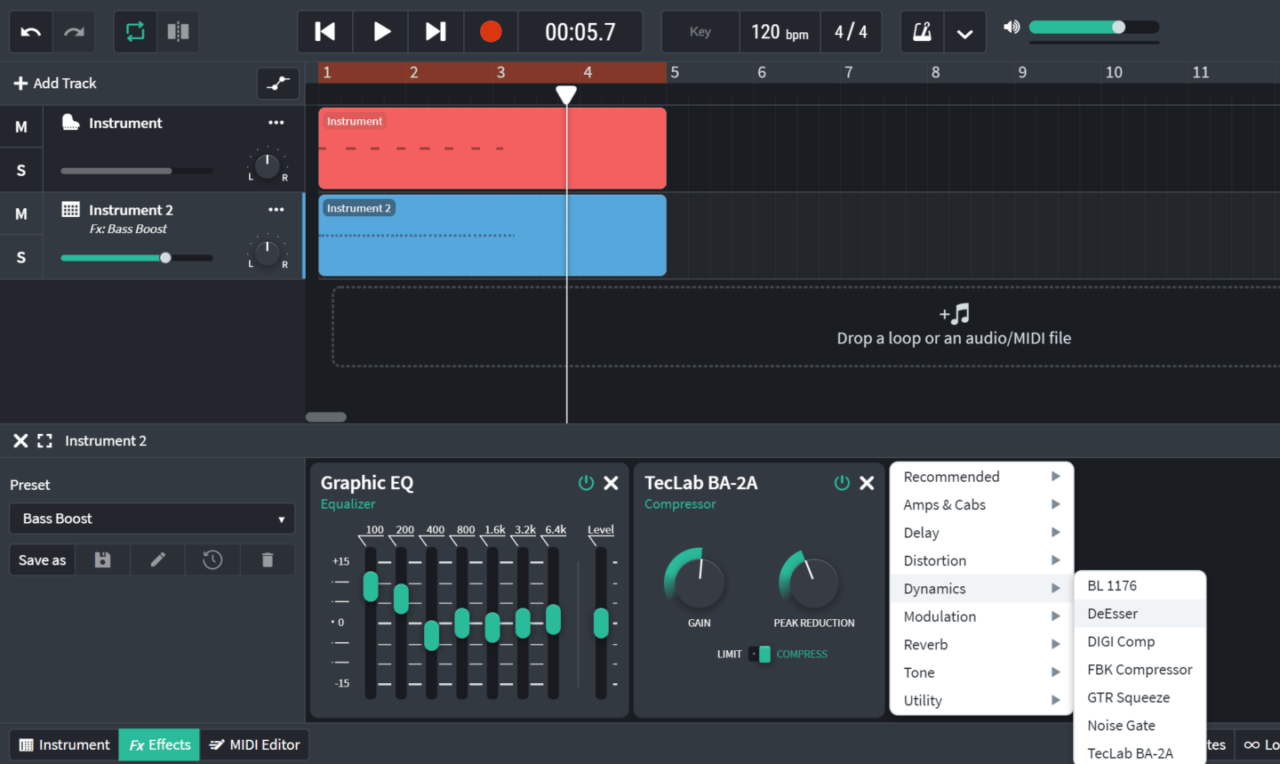The height and width of the screenshot is (764, 1280).
Task: Click the undo arrow icon
Action: [x=30, y=31]
